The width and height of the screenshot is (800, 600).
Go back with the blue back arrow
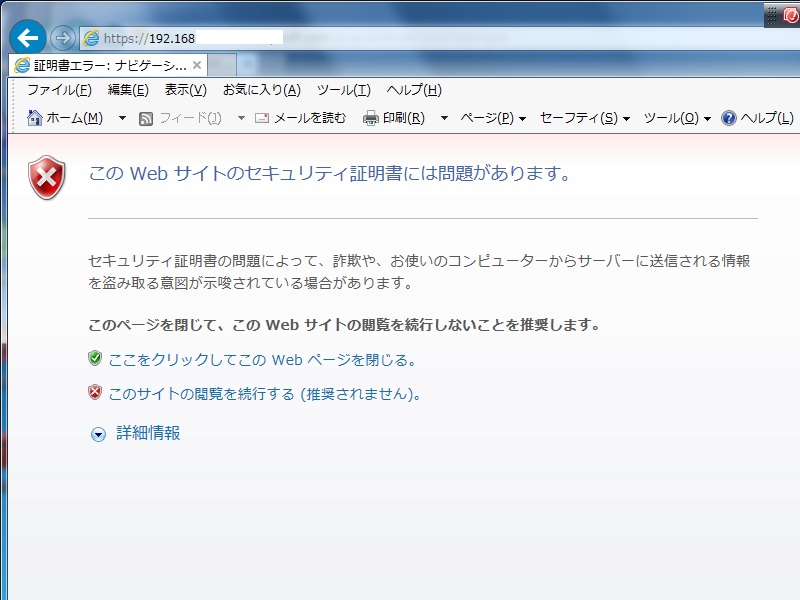tap(28, 37)
